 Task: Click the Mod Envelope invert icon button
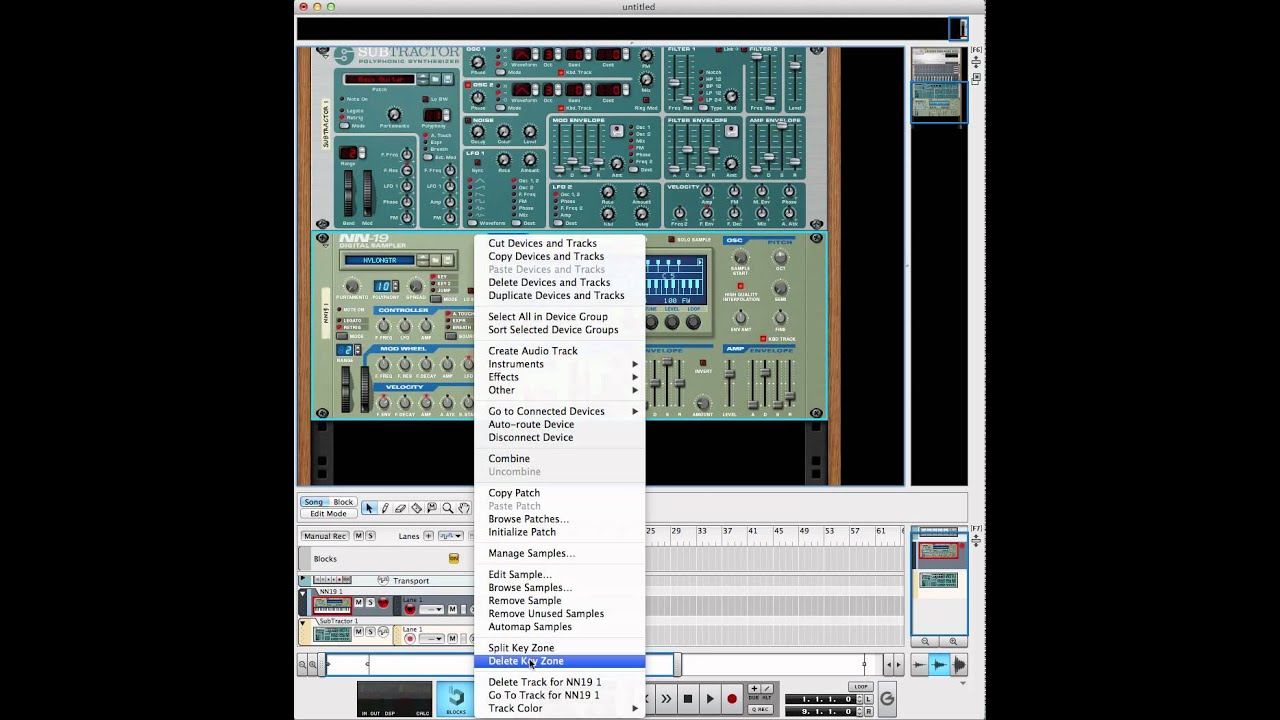(617, 130)
